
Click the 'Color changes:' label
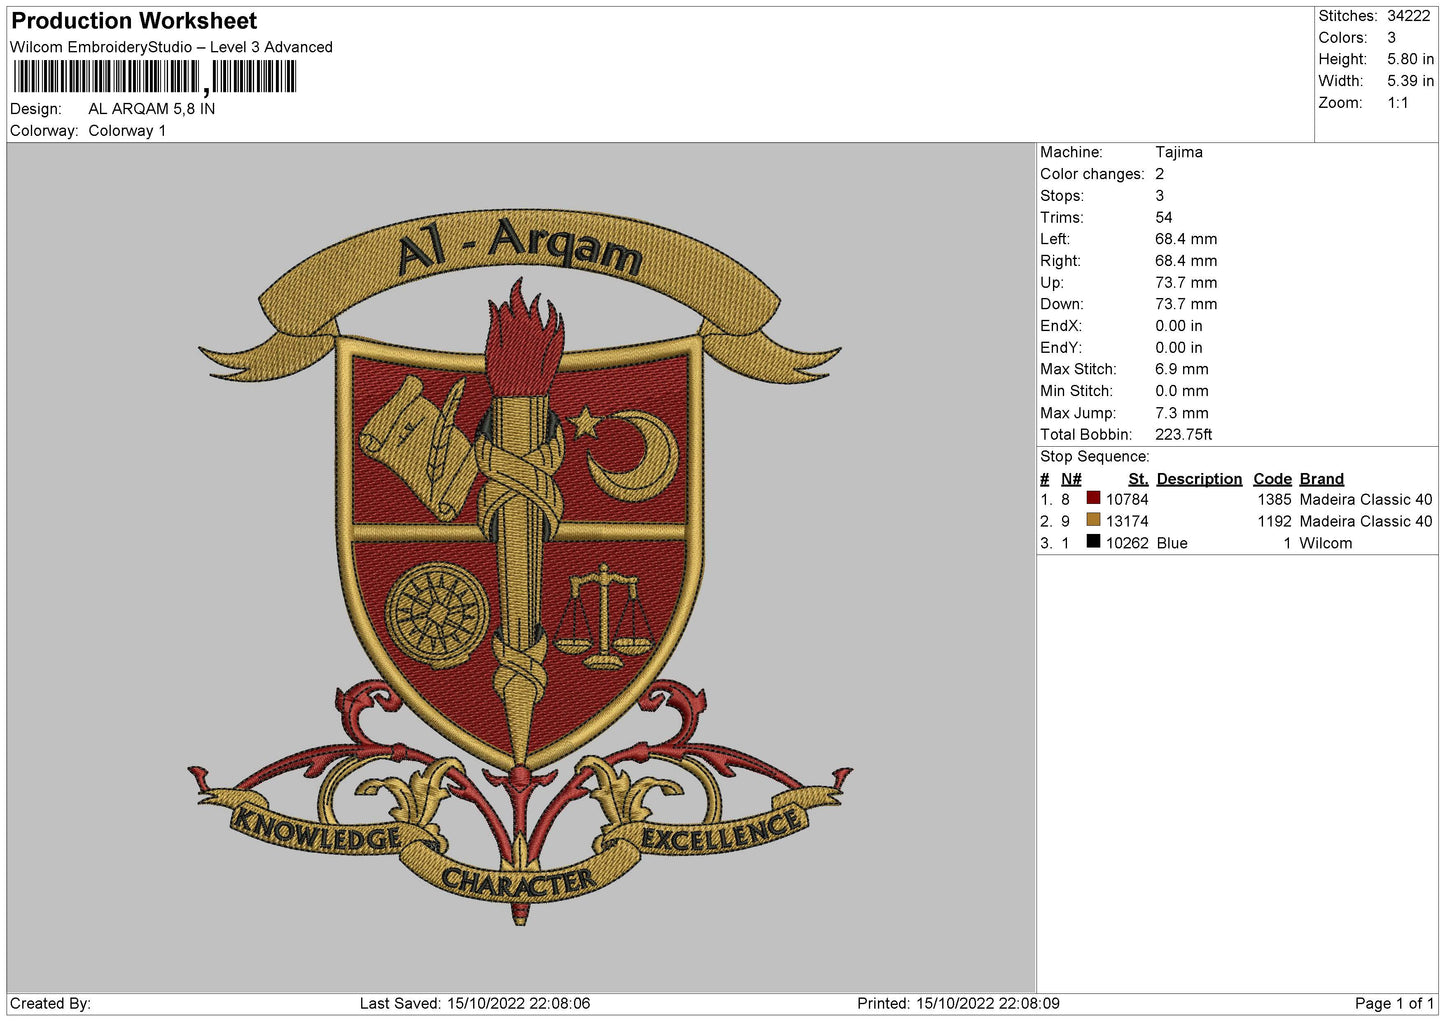tap(1092, 174)
